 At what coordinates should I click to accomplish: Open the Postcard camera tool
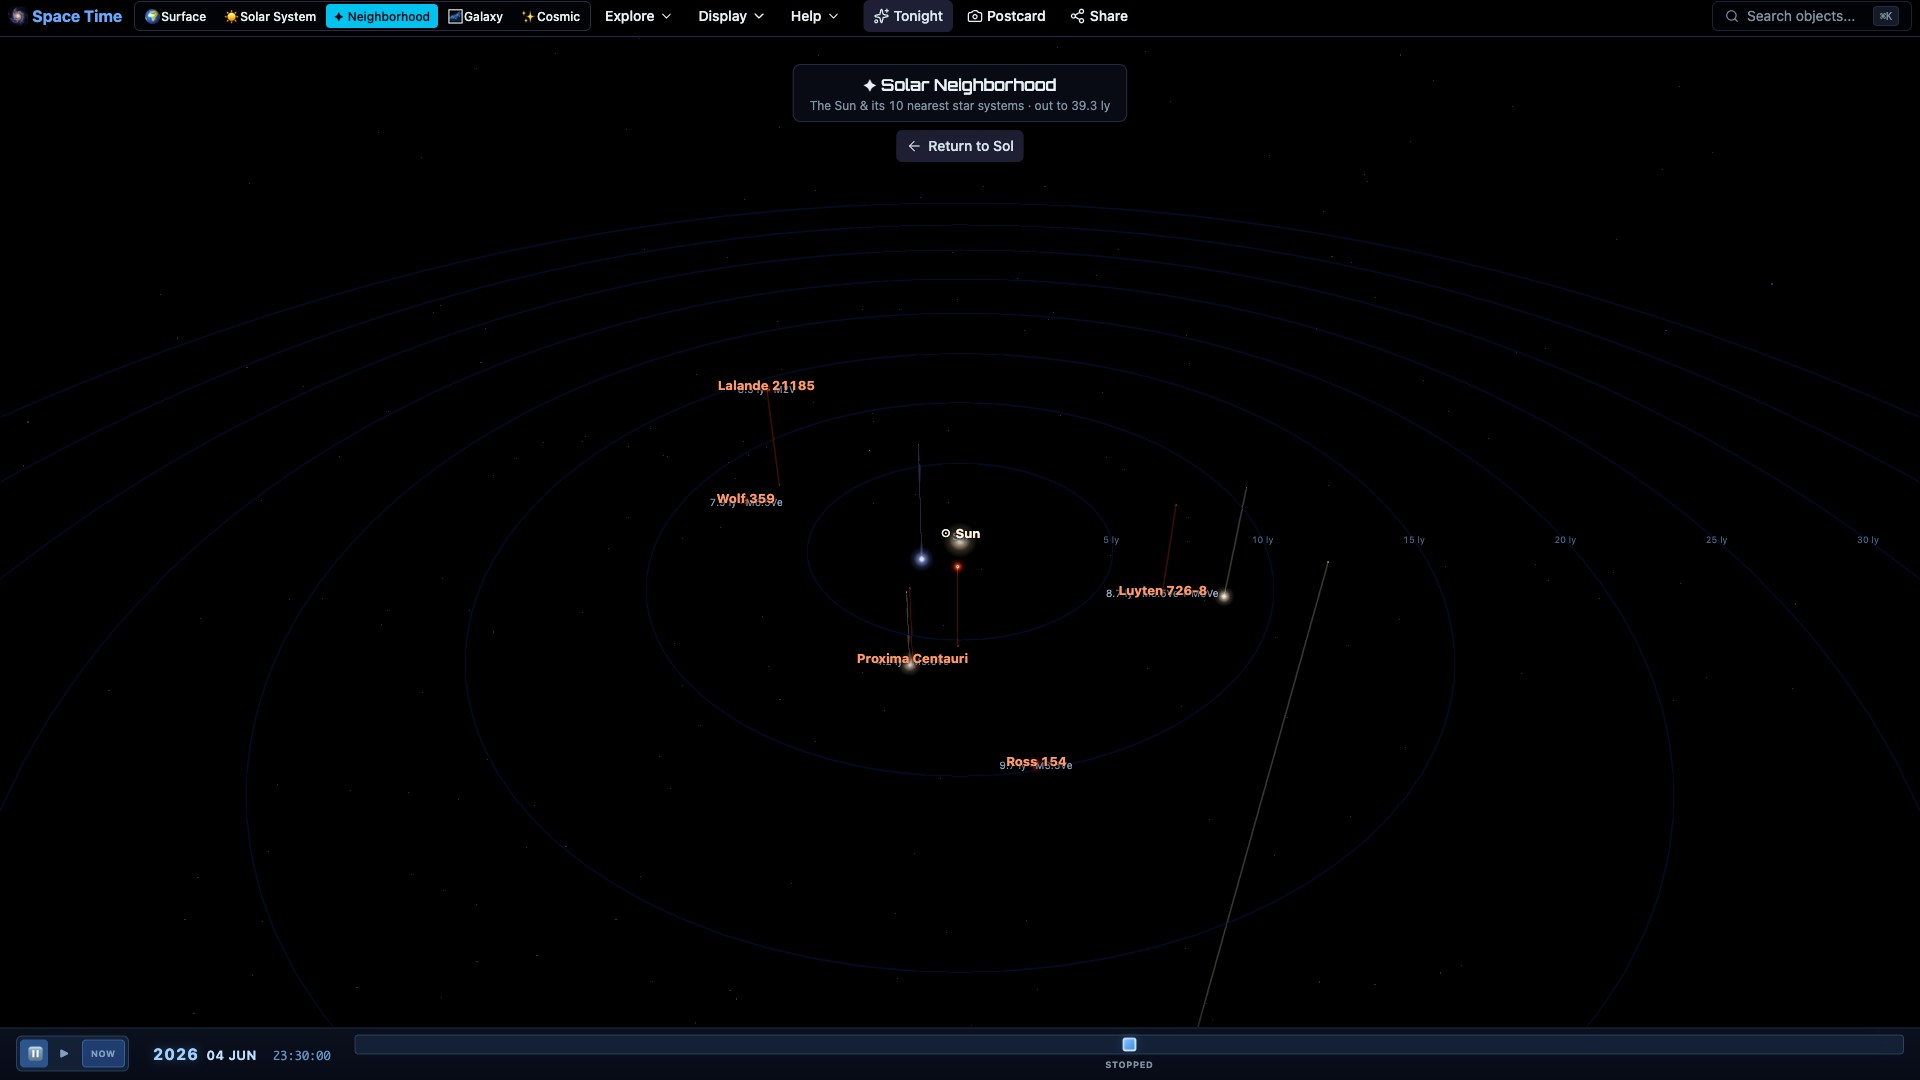1006,16
